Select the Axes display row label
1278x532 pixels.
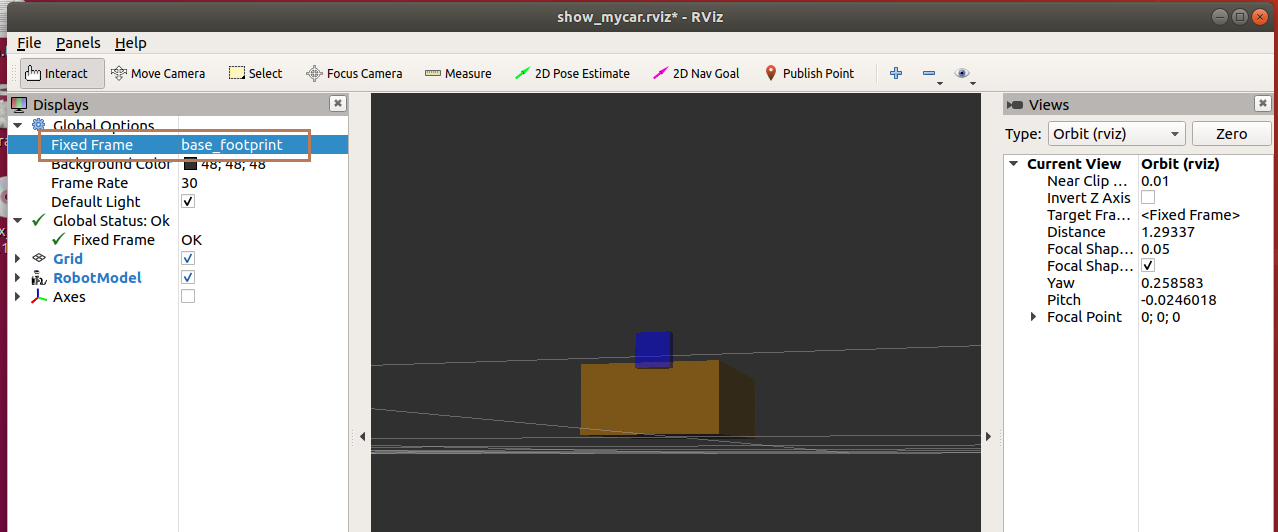tap(69, 296)
